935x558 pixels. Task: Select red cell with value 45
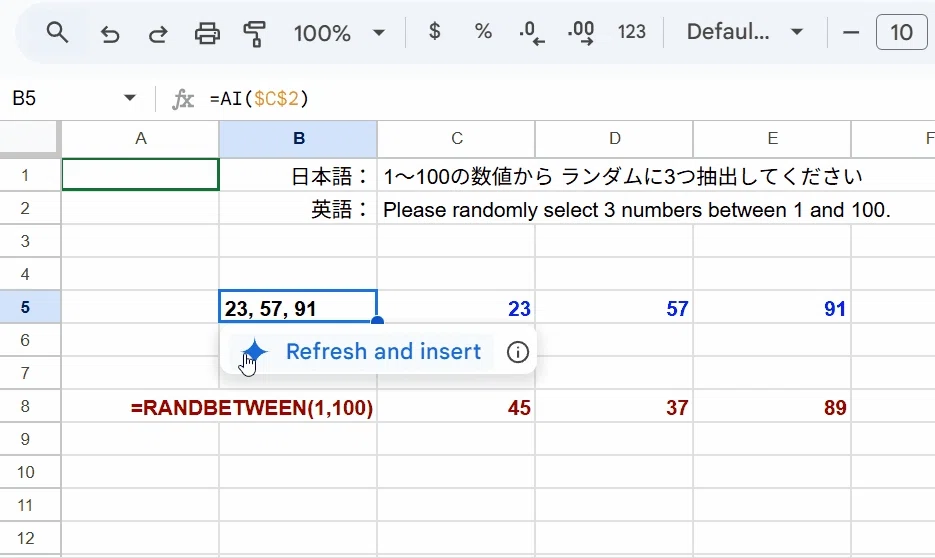pos(456,407)
